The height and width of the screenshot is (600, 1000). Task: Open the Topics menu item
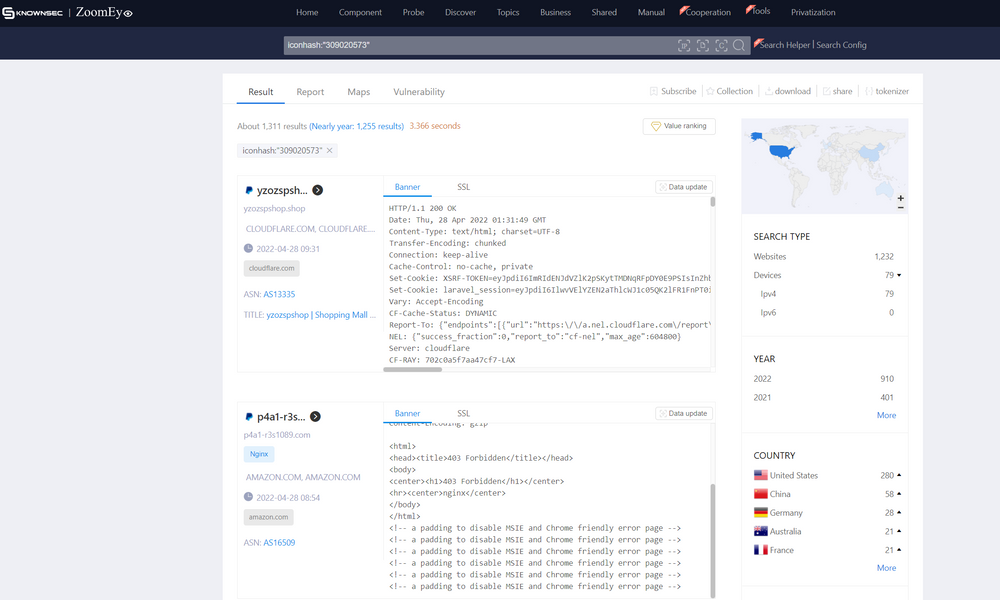pos(508,12)
